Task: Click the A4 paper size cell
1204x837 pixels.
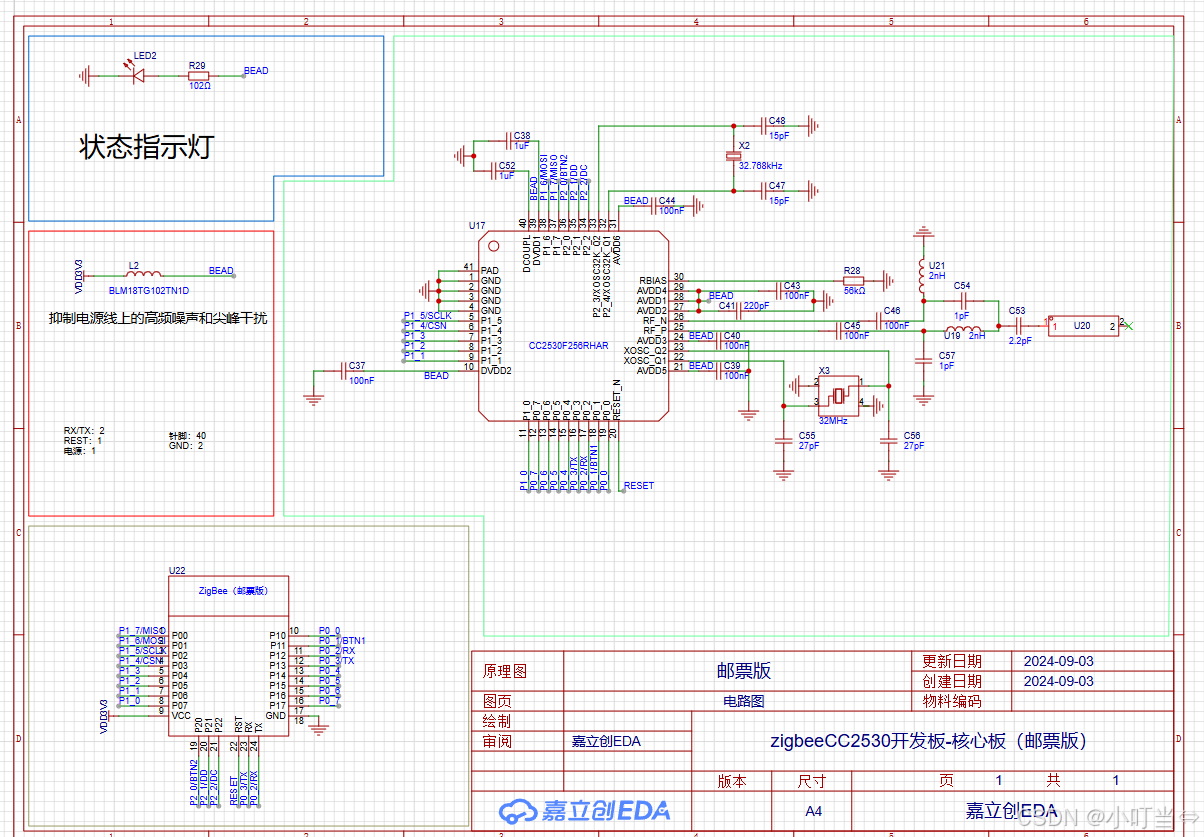Action: point(814,811)
